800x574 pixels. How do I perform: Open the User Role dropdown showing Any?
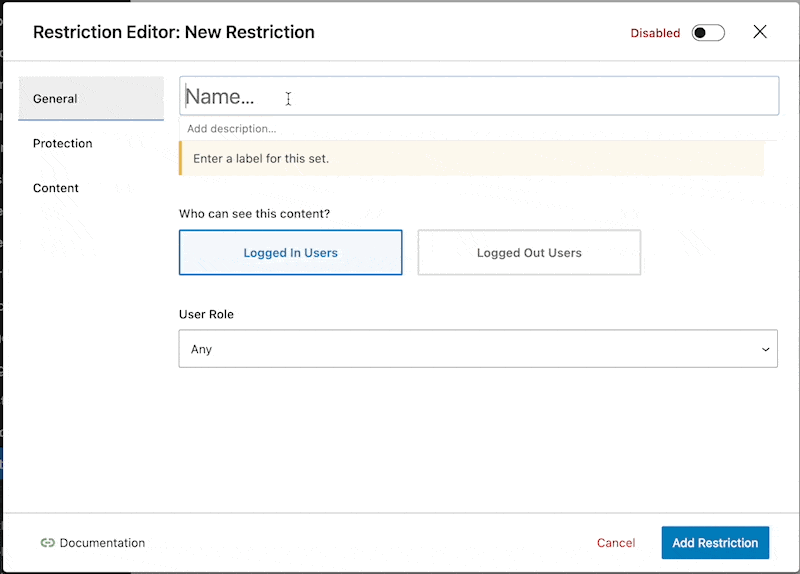point(478,349)
